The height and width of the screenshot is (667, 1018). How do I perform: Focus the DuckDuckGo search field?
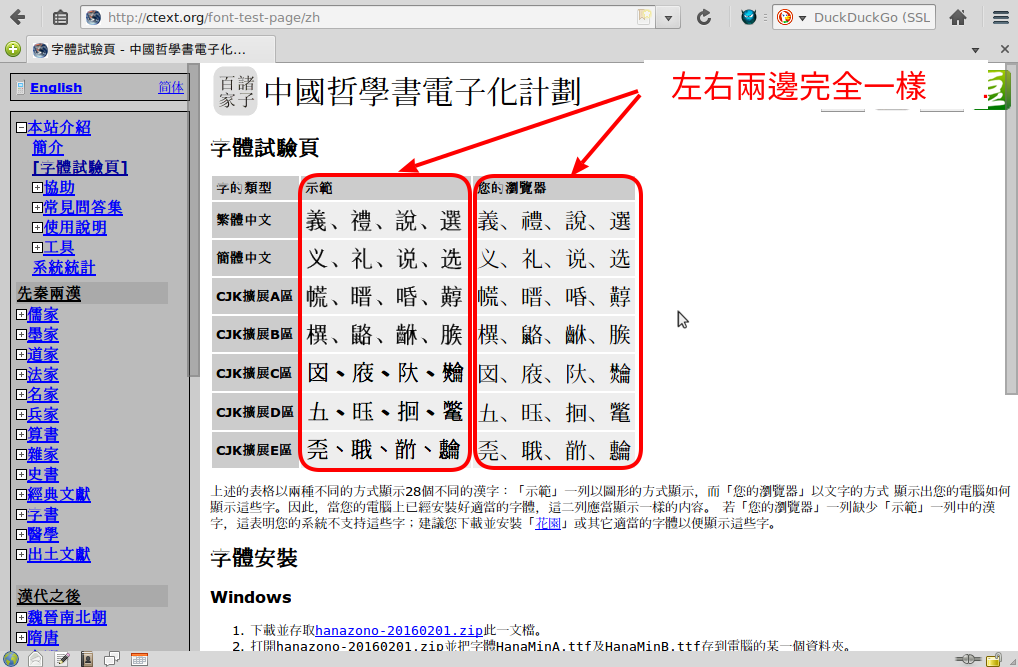coord(872,18)
